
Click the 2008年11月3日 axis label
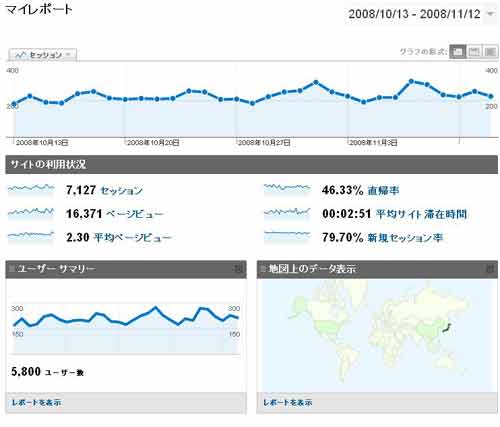374,143
